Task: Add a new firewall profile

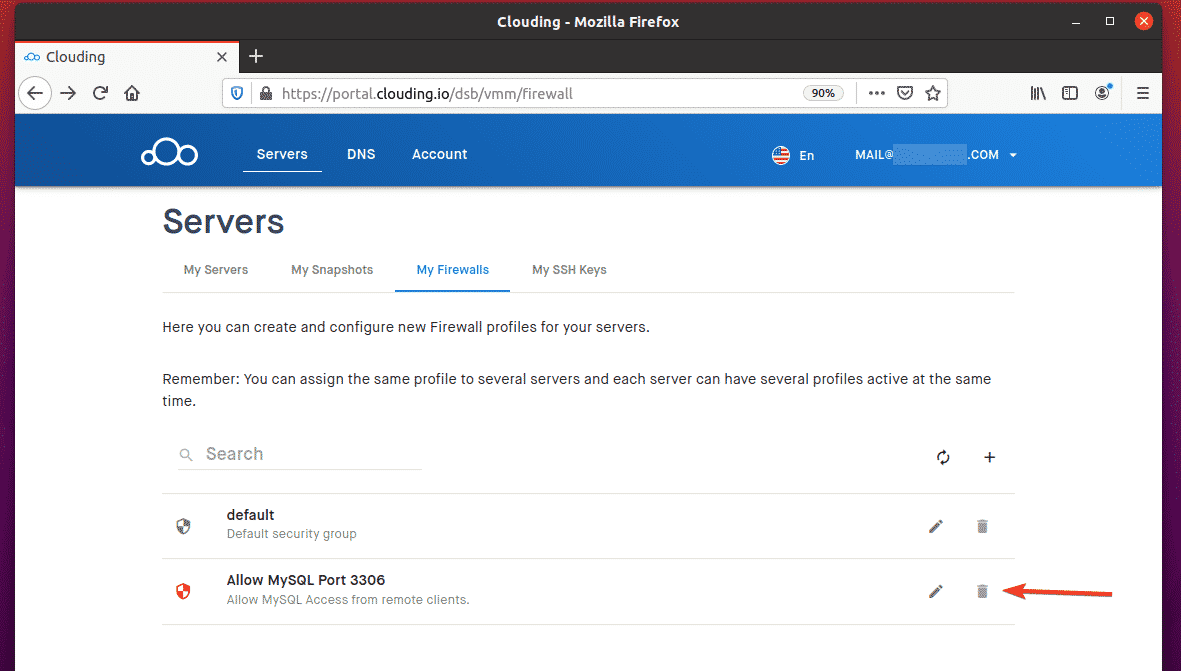Action: click(x=990, y=457)
